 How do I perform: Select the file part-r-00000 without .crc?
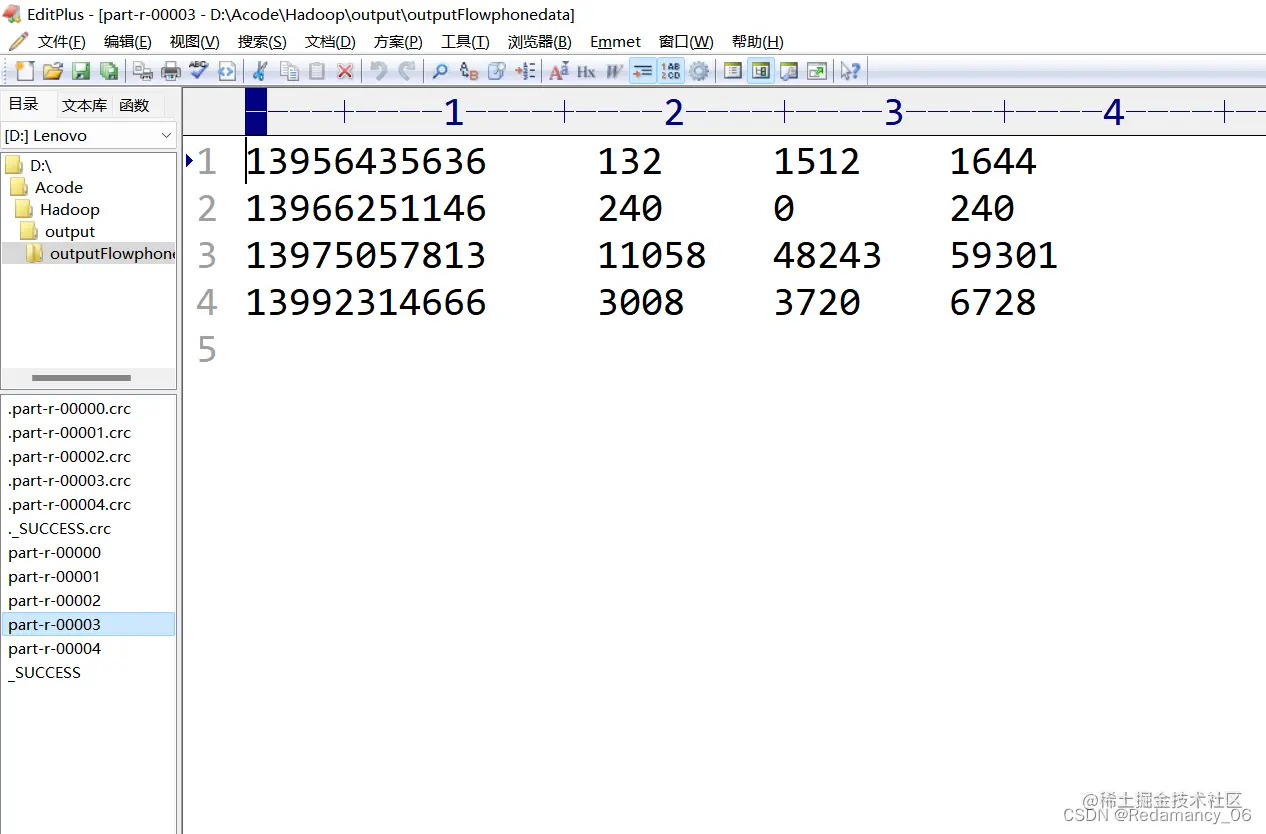tap(54, 552)
